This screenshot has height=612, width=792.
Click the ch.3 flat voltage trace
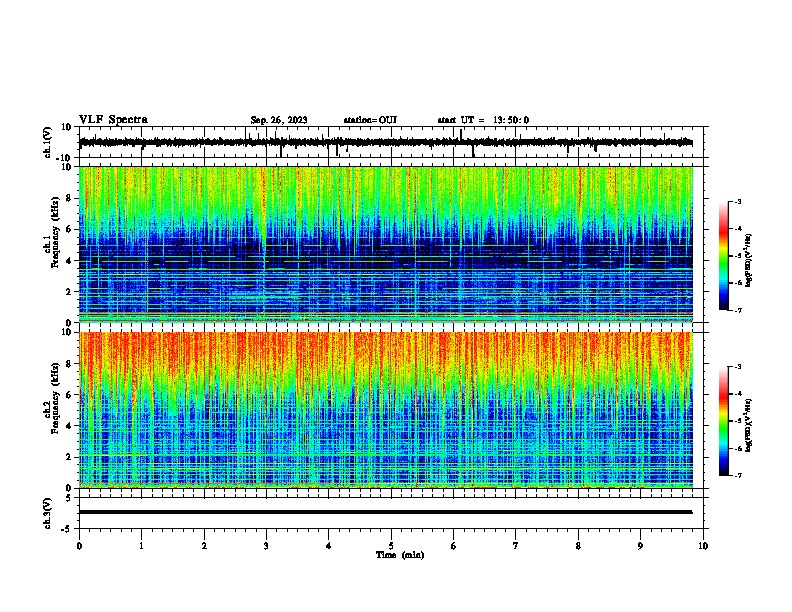(x=385, y=512)
